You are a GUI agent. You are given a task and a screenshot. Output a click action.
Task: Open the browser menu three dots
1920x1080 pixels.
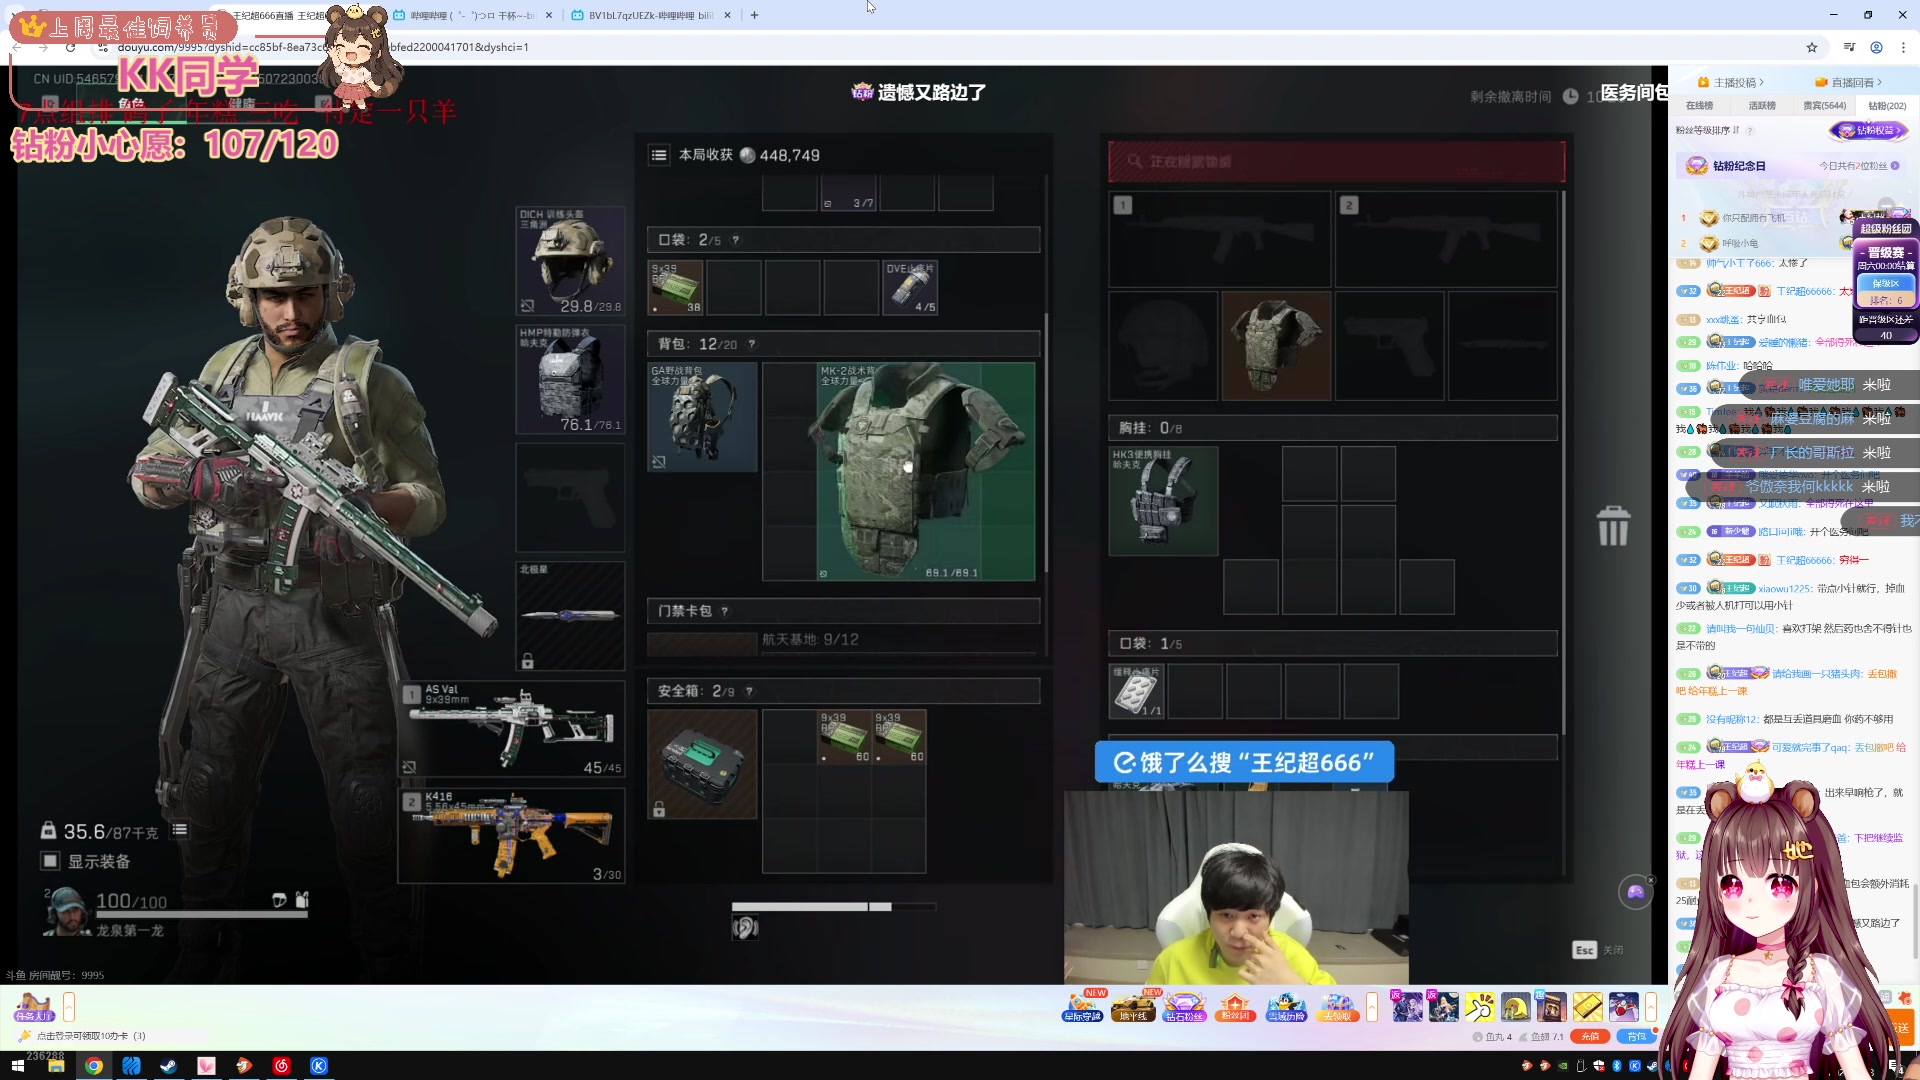pyautogui.click(x=1904, y=47)
